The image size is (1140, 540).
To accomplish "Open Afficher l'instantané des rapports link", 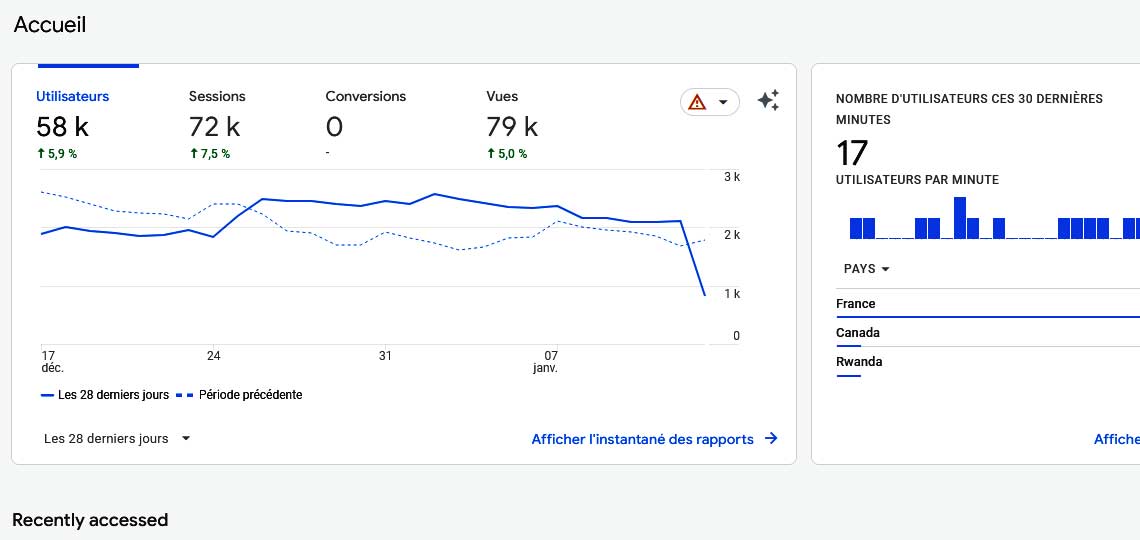I will (x=643, y=439).
